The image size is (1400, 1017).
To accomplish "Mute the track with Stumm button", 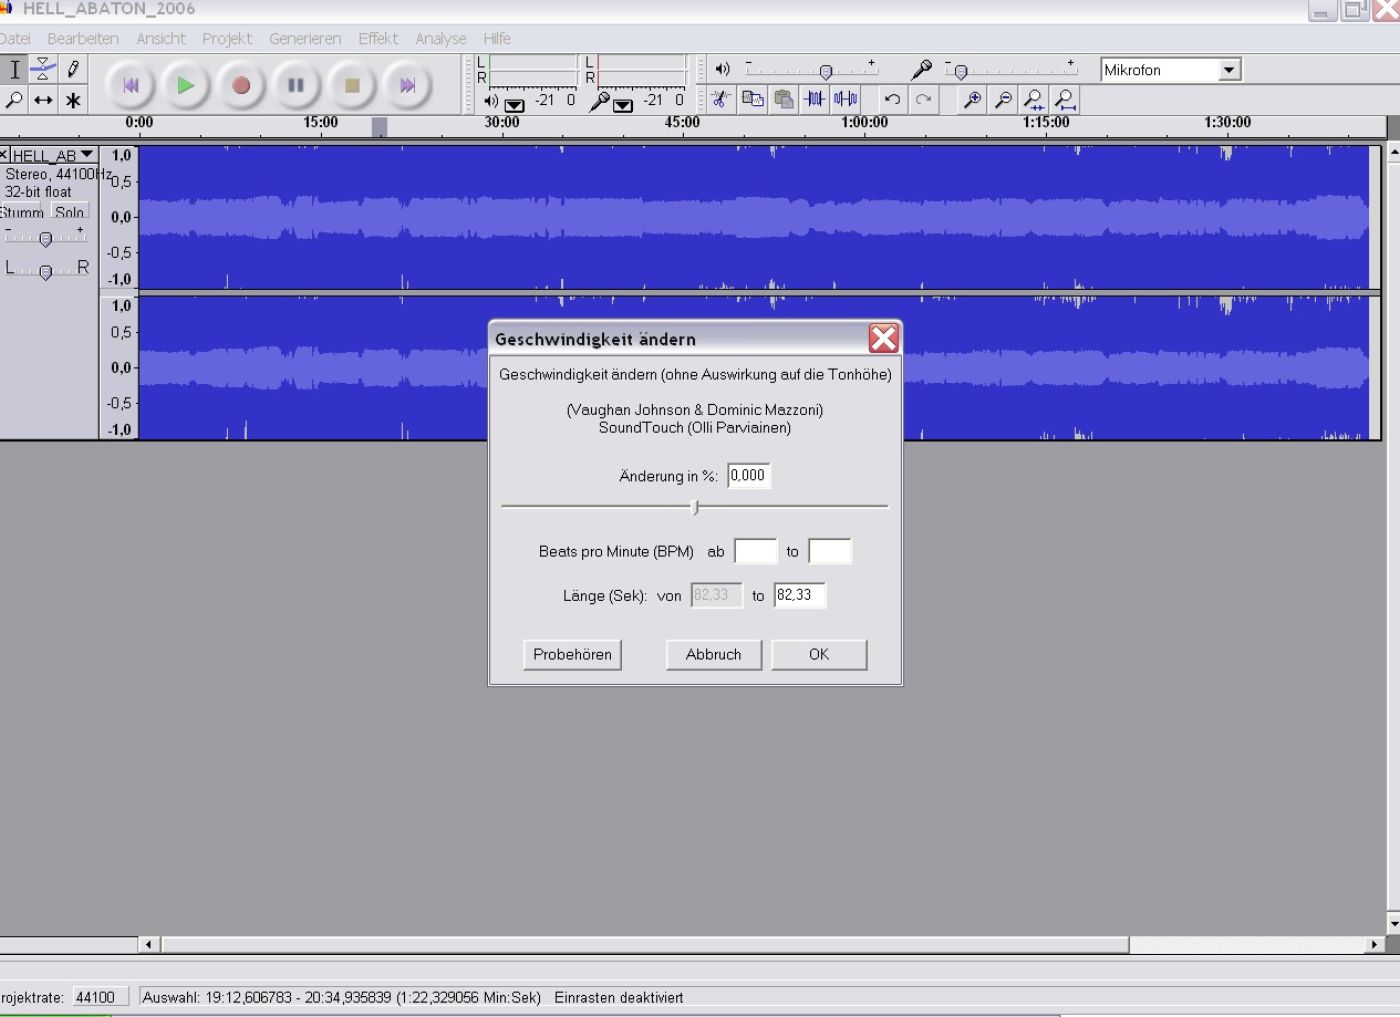I will (22, 212).
